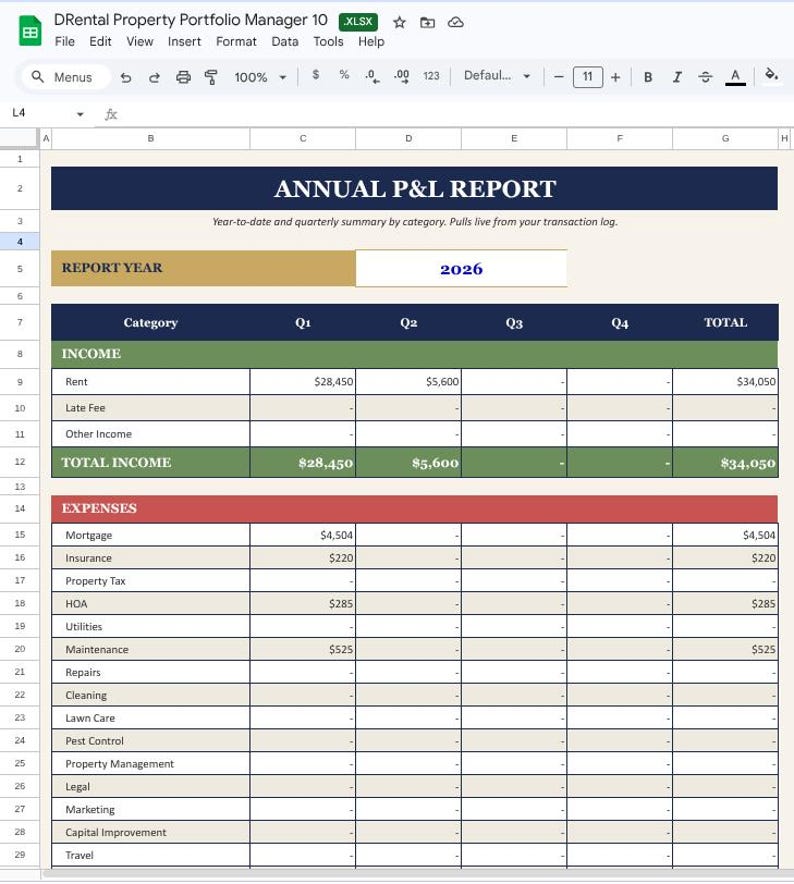The image size is (794, 884).
Task: Expand the Name box dropdown arrow
Action: coord(80,114)
